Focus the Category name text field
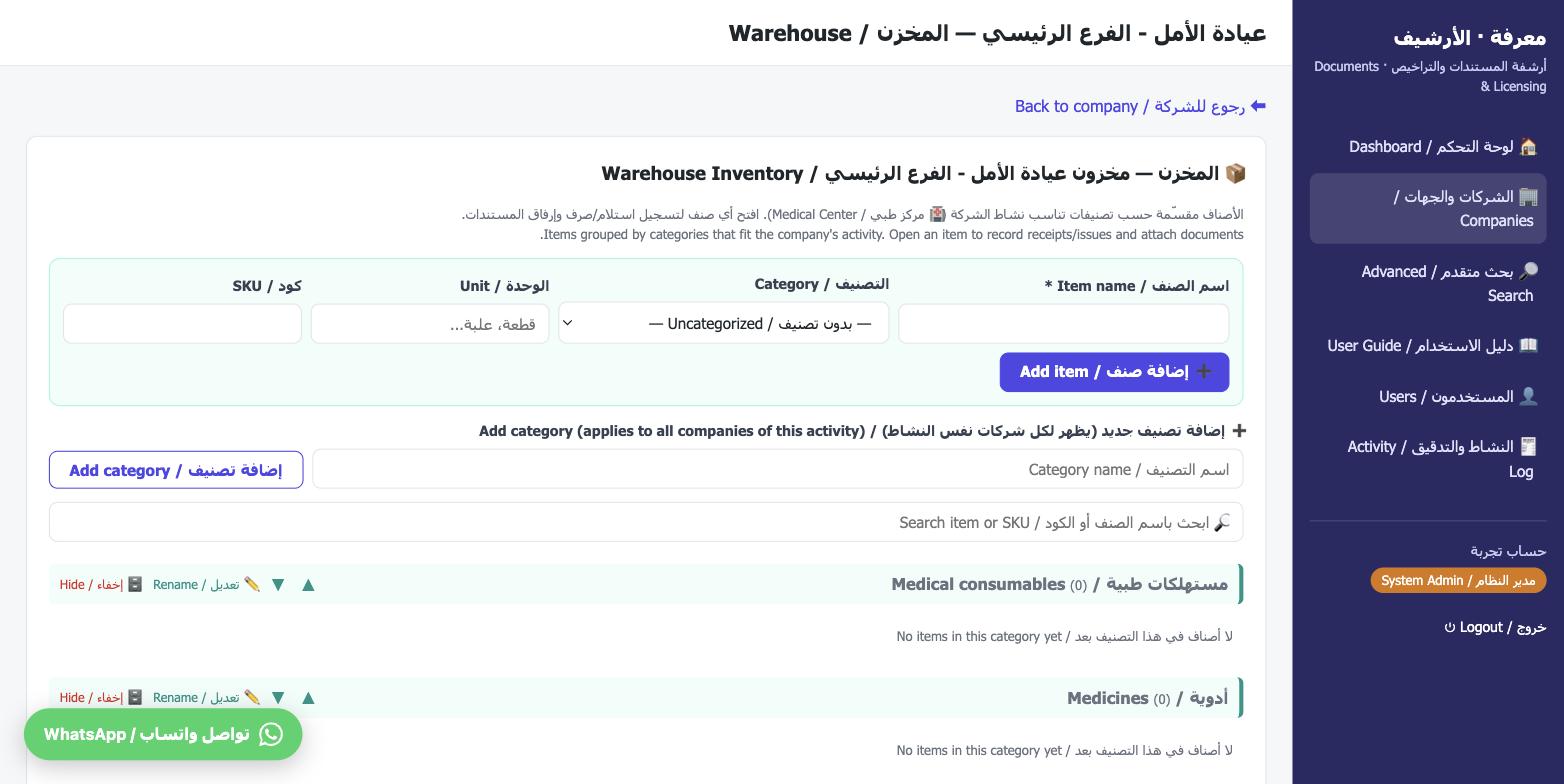The image size is (1564, 784). click(x=777, y=470)
